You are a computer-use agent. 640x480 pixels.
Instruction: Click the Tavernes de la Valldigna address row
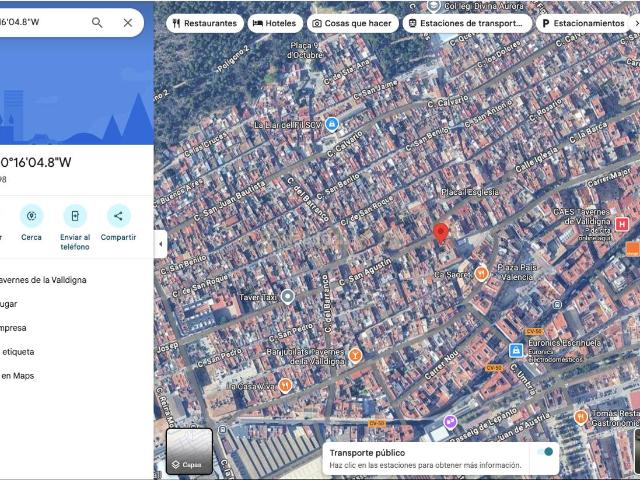[45, 280]
